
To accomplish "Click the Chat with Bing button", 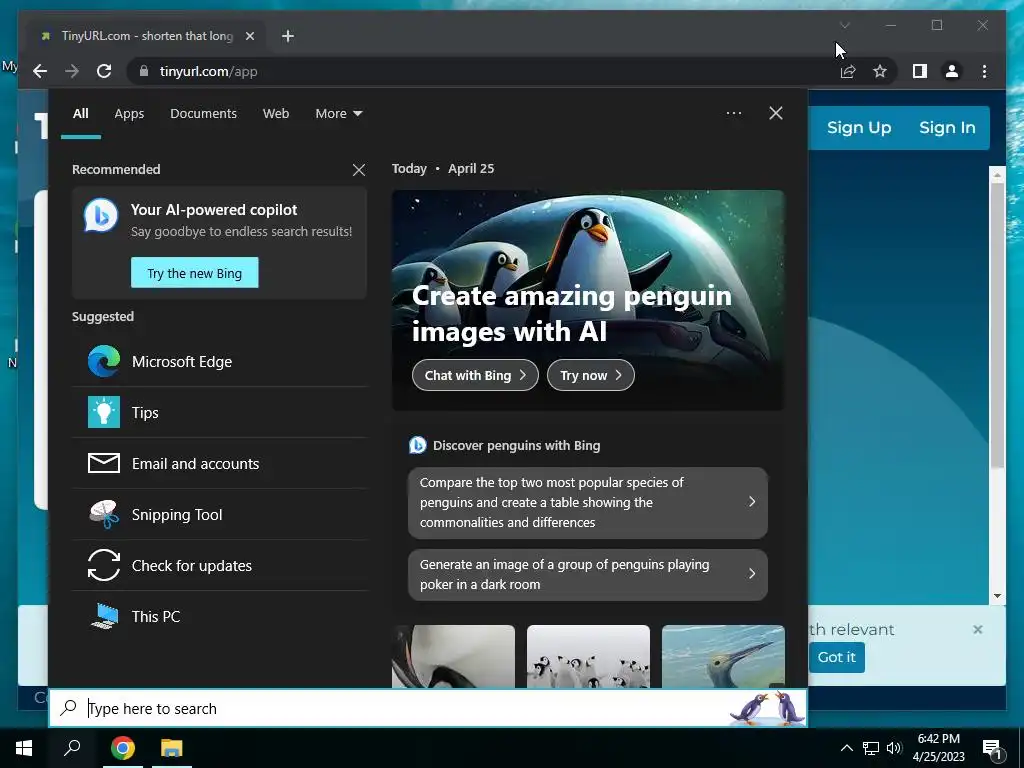I will (x=475, y=376).
